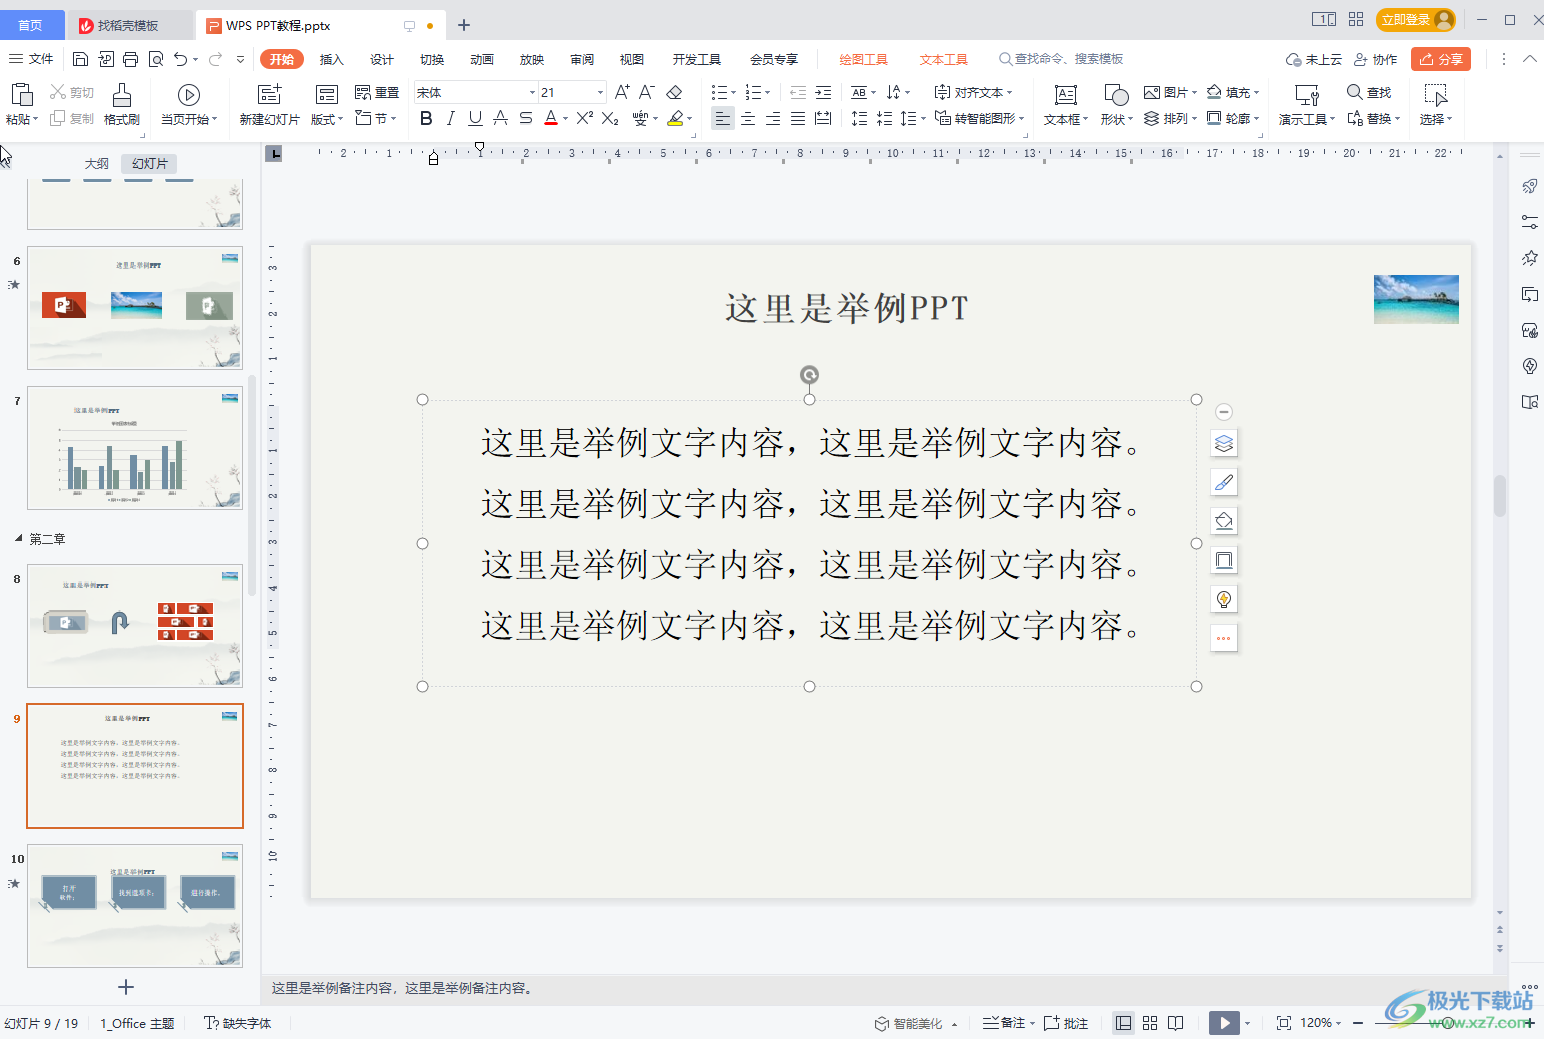The image size is (1544, 1039).
Task: Toggle Bold formatting
Action: click(x=426, y=118)
